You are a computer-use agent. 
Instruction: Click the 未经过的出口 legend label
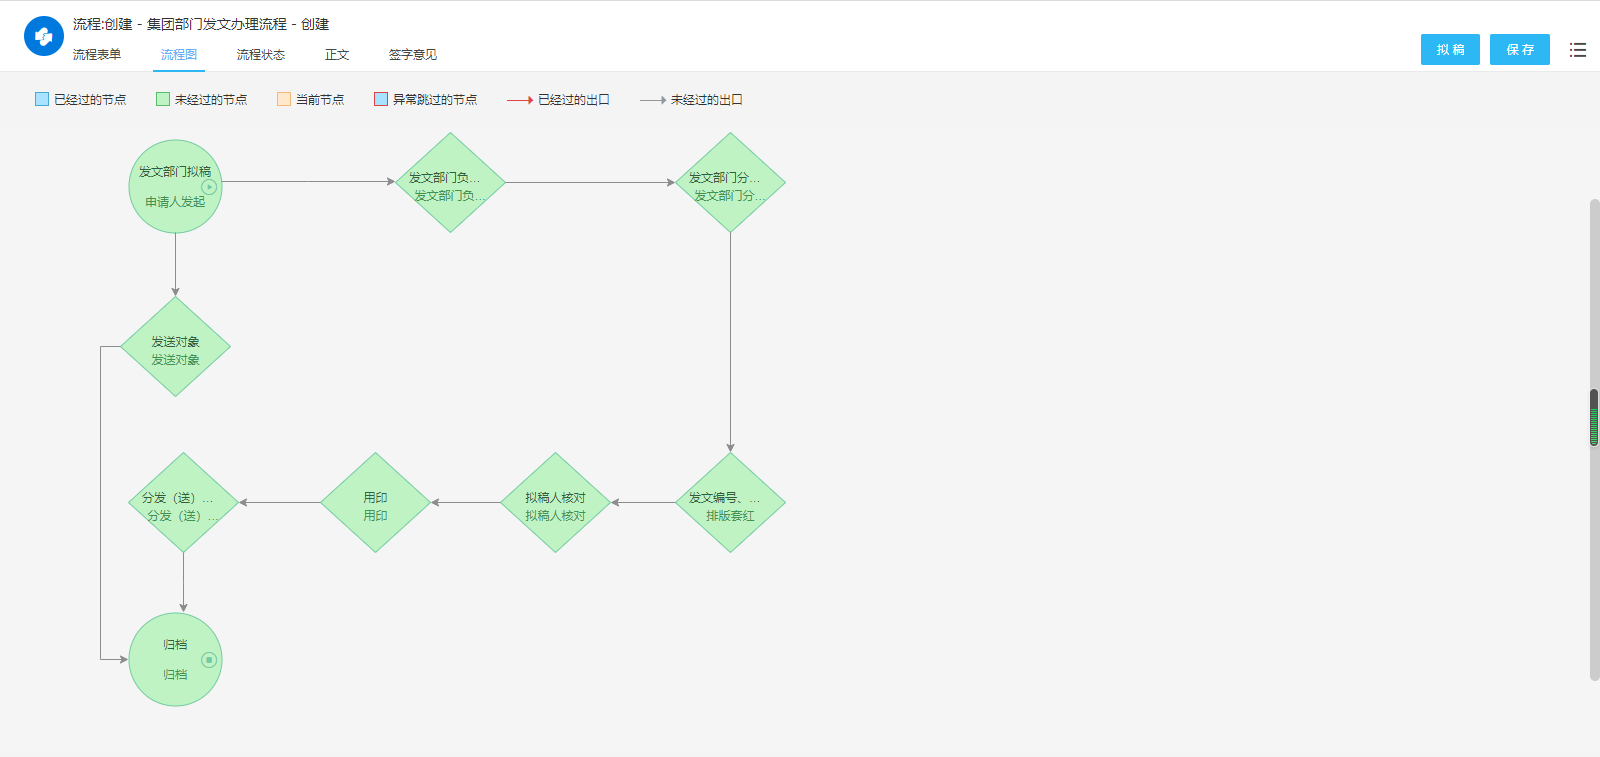point(707,100)
